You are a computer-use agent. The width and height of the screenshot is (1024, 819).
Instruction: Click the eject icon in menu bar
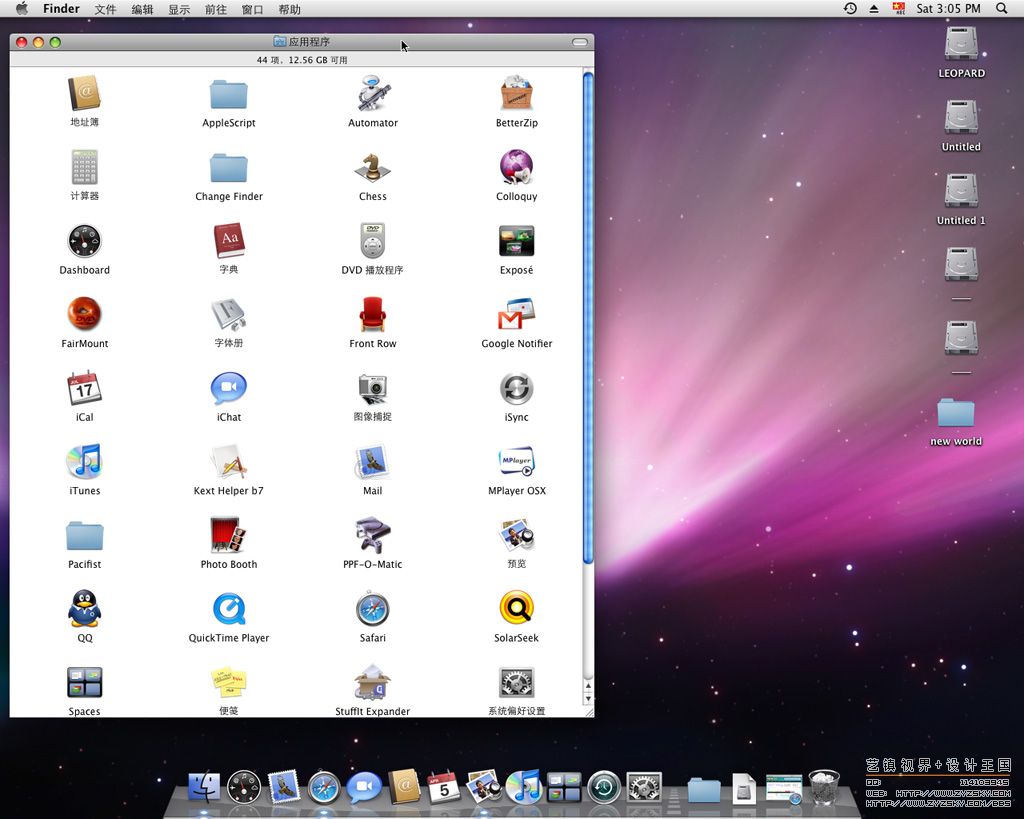pyautogui.click(x=874, y=8)
